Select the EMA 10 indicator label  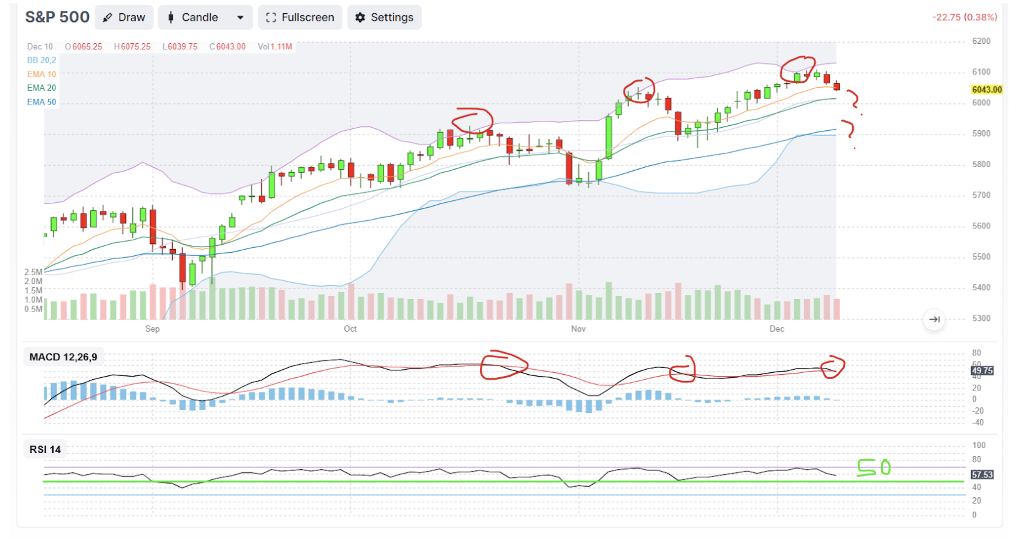[42, 74]
